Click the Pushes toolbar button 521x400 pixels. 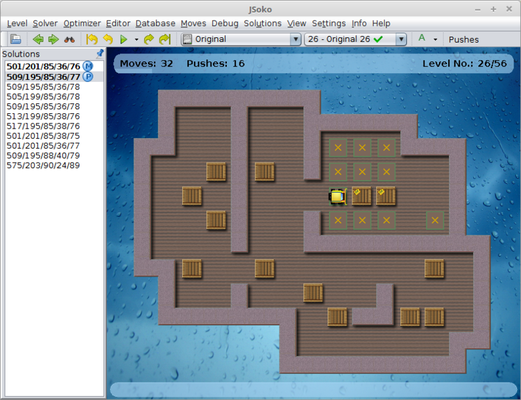pos(463,40)
